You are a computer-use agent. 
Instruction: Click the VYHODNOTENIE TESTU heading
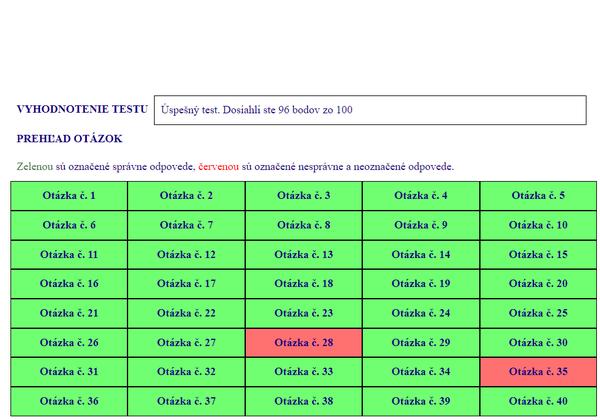82,109
